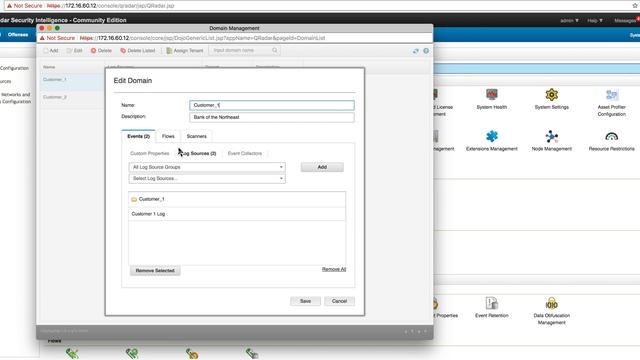Switch to the Events (2) tab

(x=138, y=136)
